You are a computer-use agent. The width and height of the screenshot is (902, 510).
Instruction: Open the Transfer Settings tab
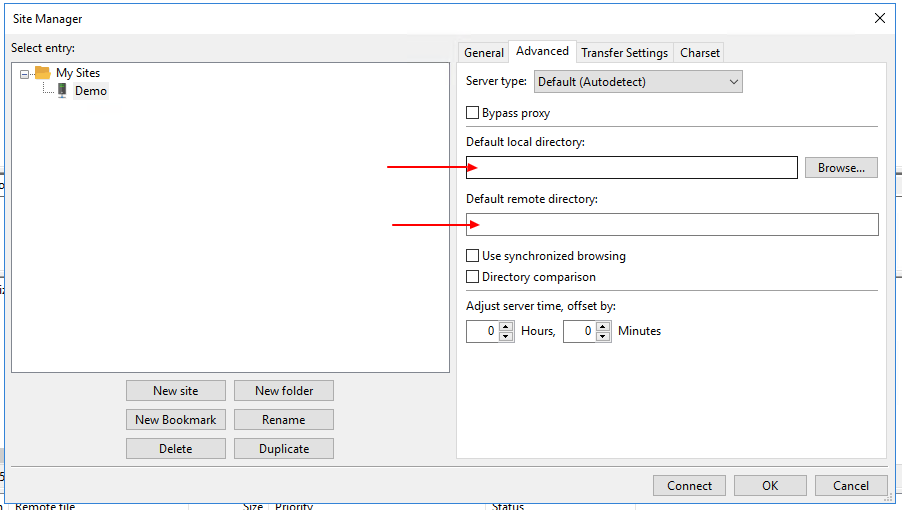[624, 53]
